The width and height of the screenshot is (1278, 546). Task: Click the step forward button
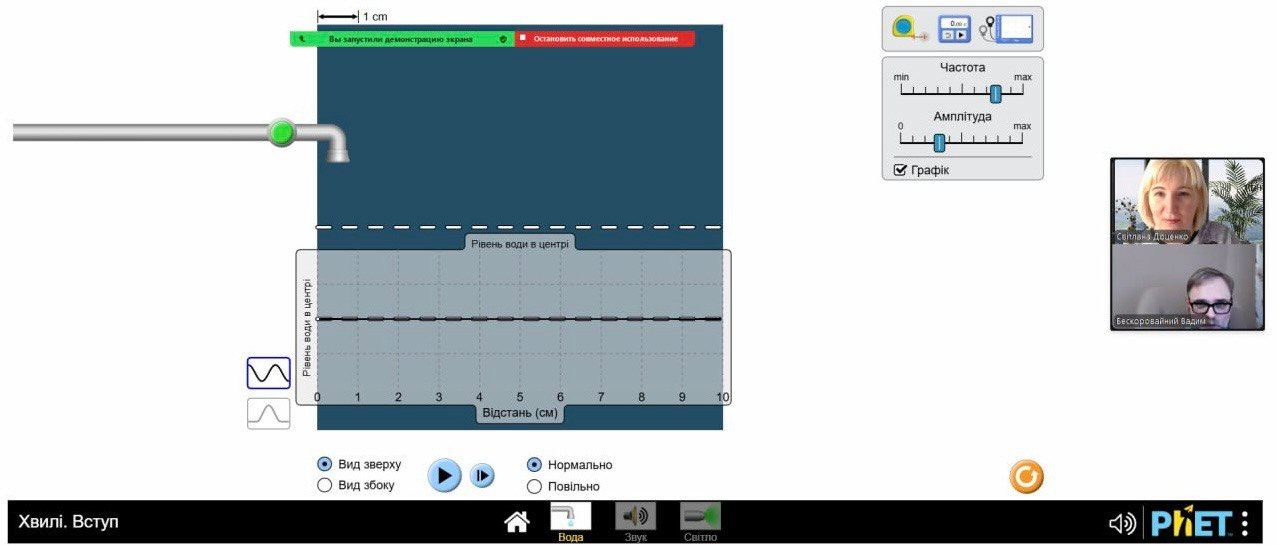[482, 476]
